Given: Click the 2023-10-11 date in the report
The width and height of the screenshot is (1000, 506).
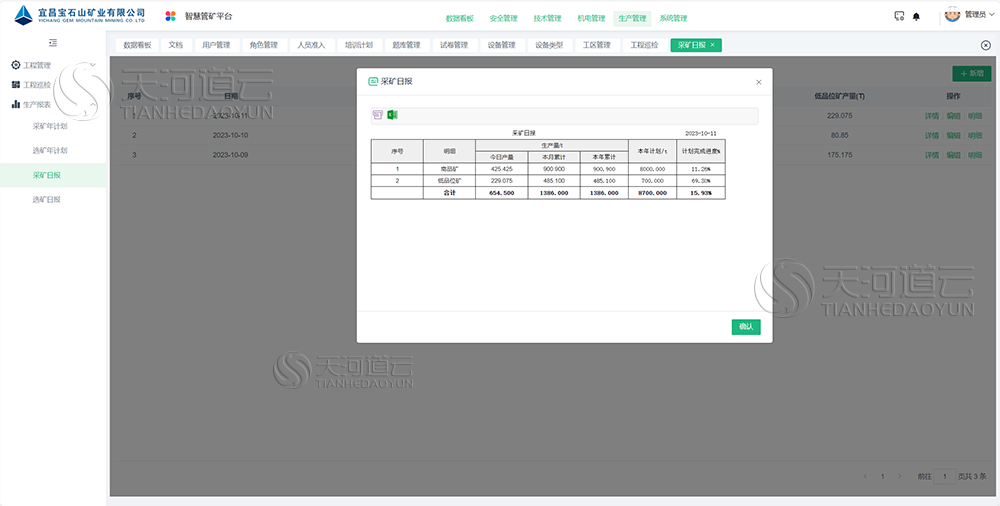Looking at the screenshot, I should tap(700, 133).
